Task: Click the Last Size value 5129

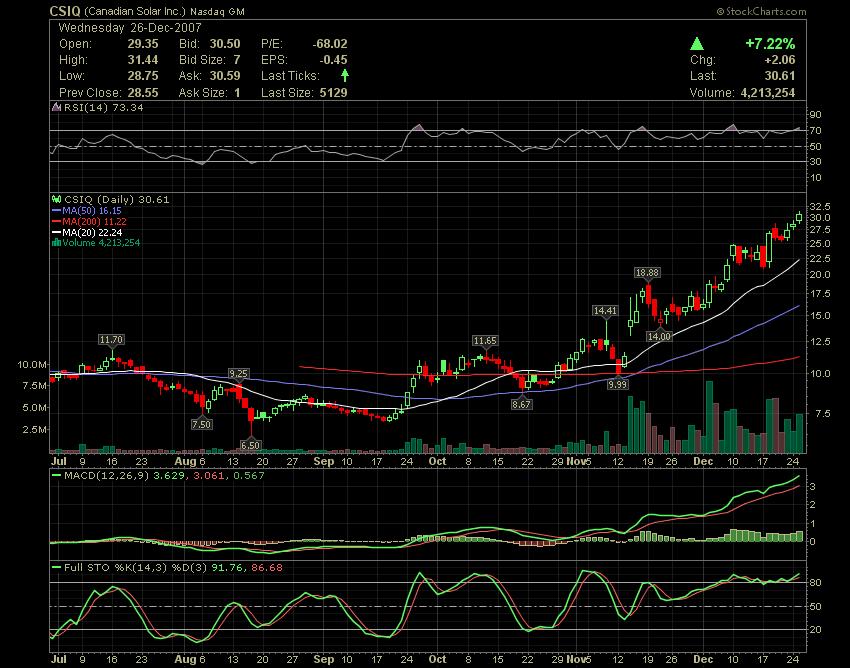Action: (333, 93)
